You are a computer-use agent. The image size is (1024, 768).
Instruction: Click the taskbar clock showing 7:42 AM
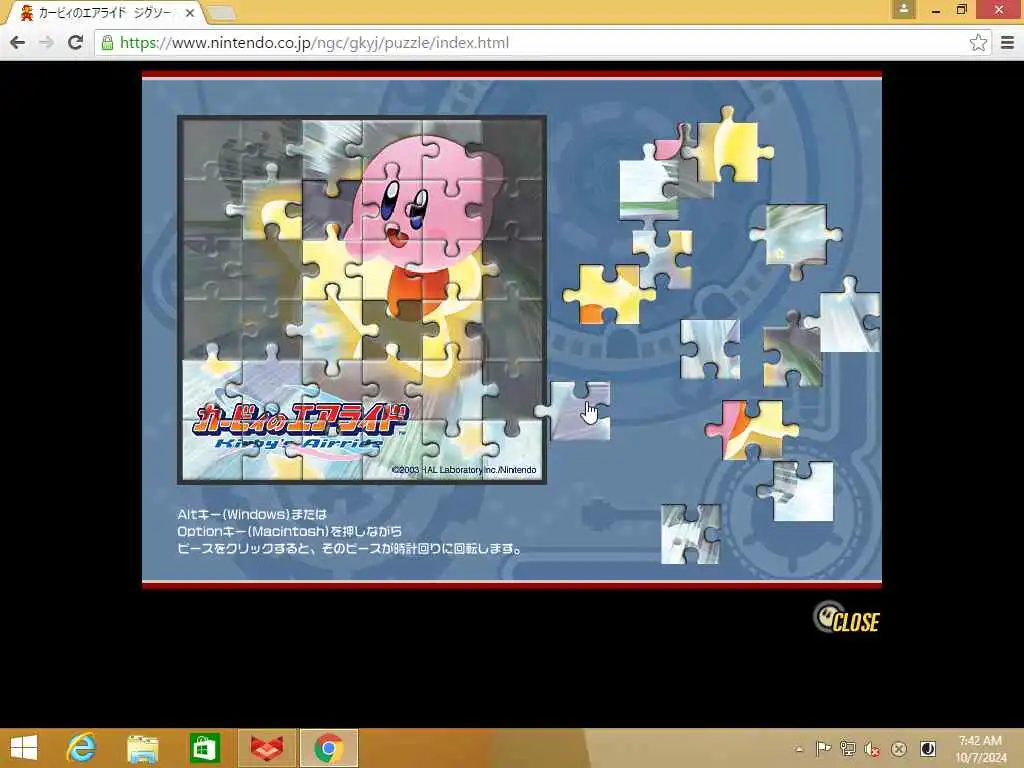click(980, 748)
